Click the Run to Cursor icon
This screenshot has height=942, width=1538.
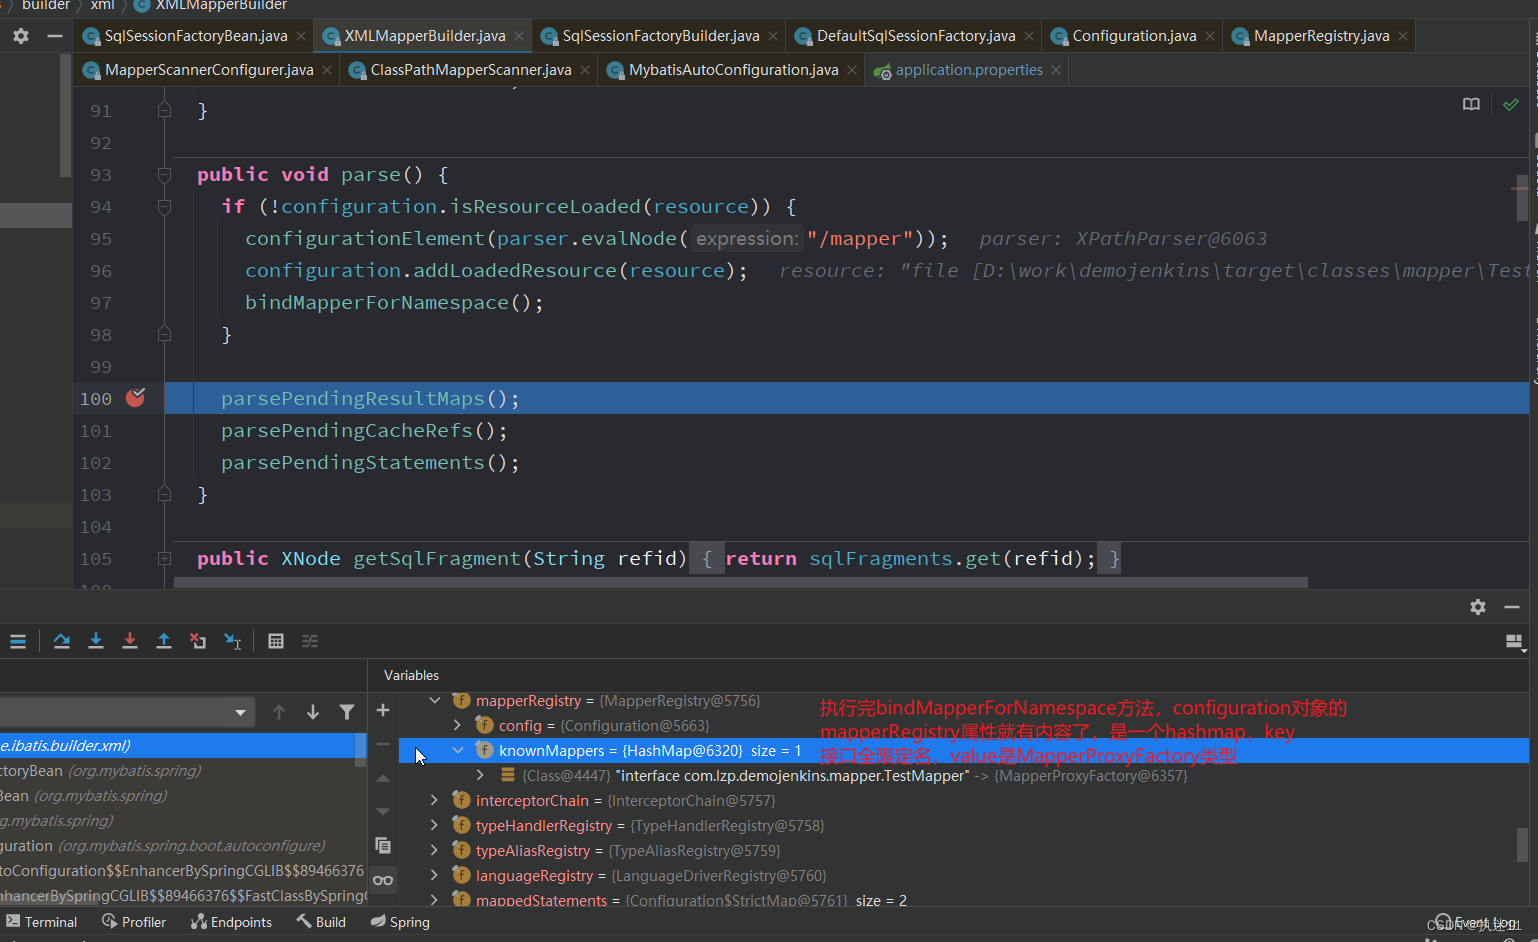point(232,641)
